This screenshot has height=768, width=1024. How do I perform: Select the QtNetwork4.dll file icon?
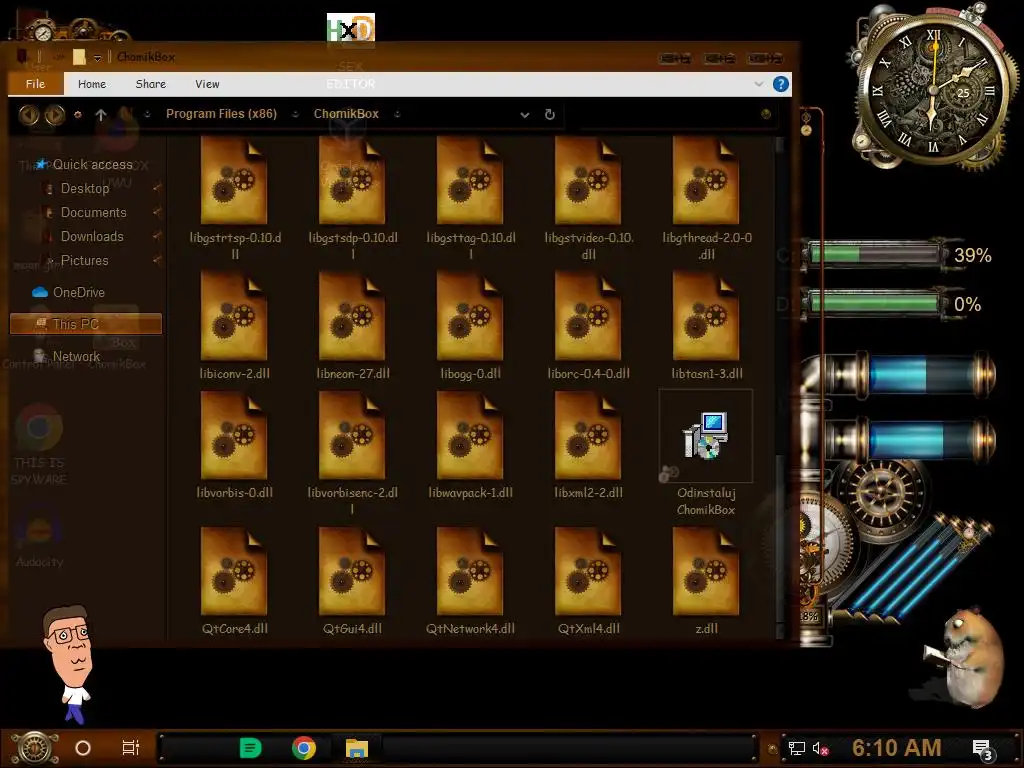(470, 571)
